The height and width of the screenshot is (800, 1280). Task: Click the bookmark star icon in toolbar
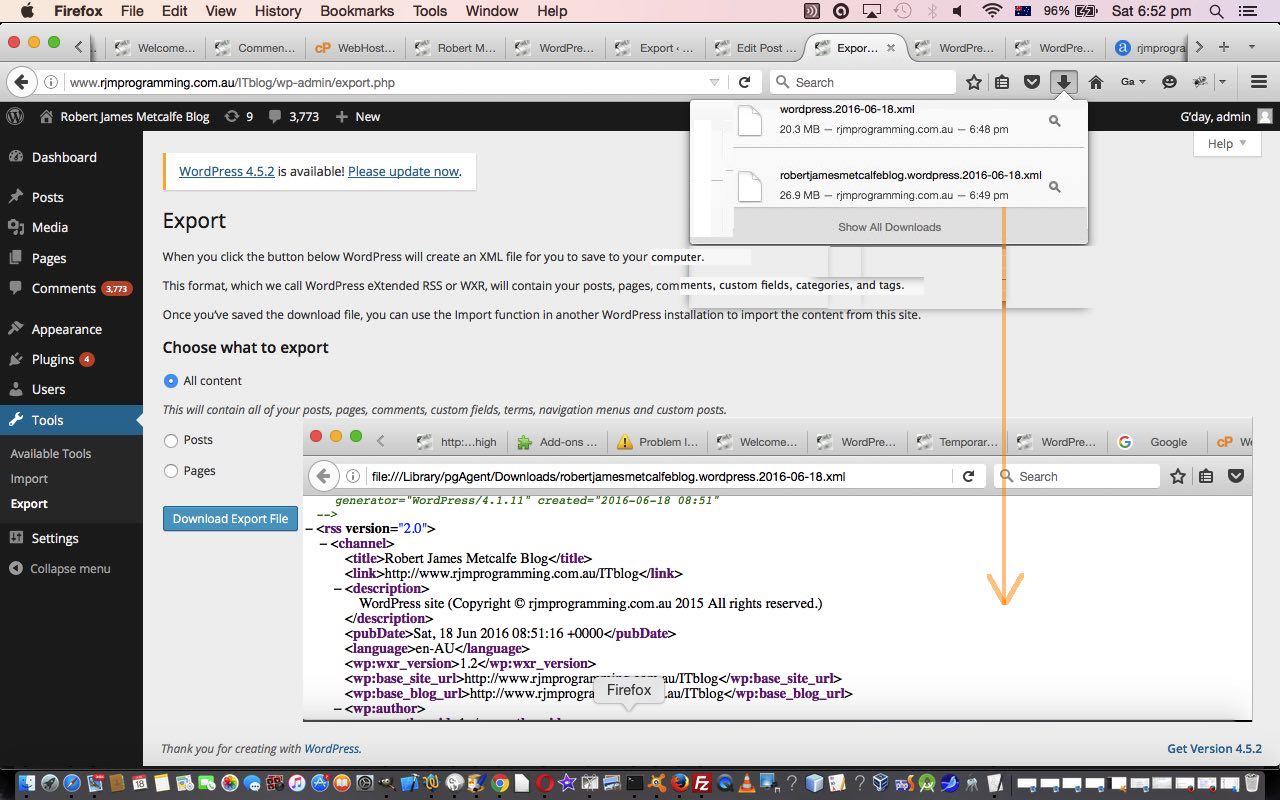click(x=973, y=82)
